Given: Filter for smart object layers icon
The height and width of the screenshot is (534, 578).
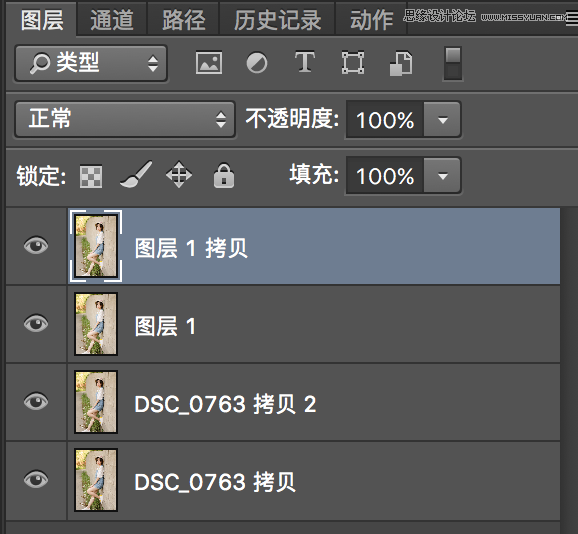Looking at the screenshot, I should coord(401,63).
